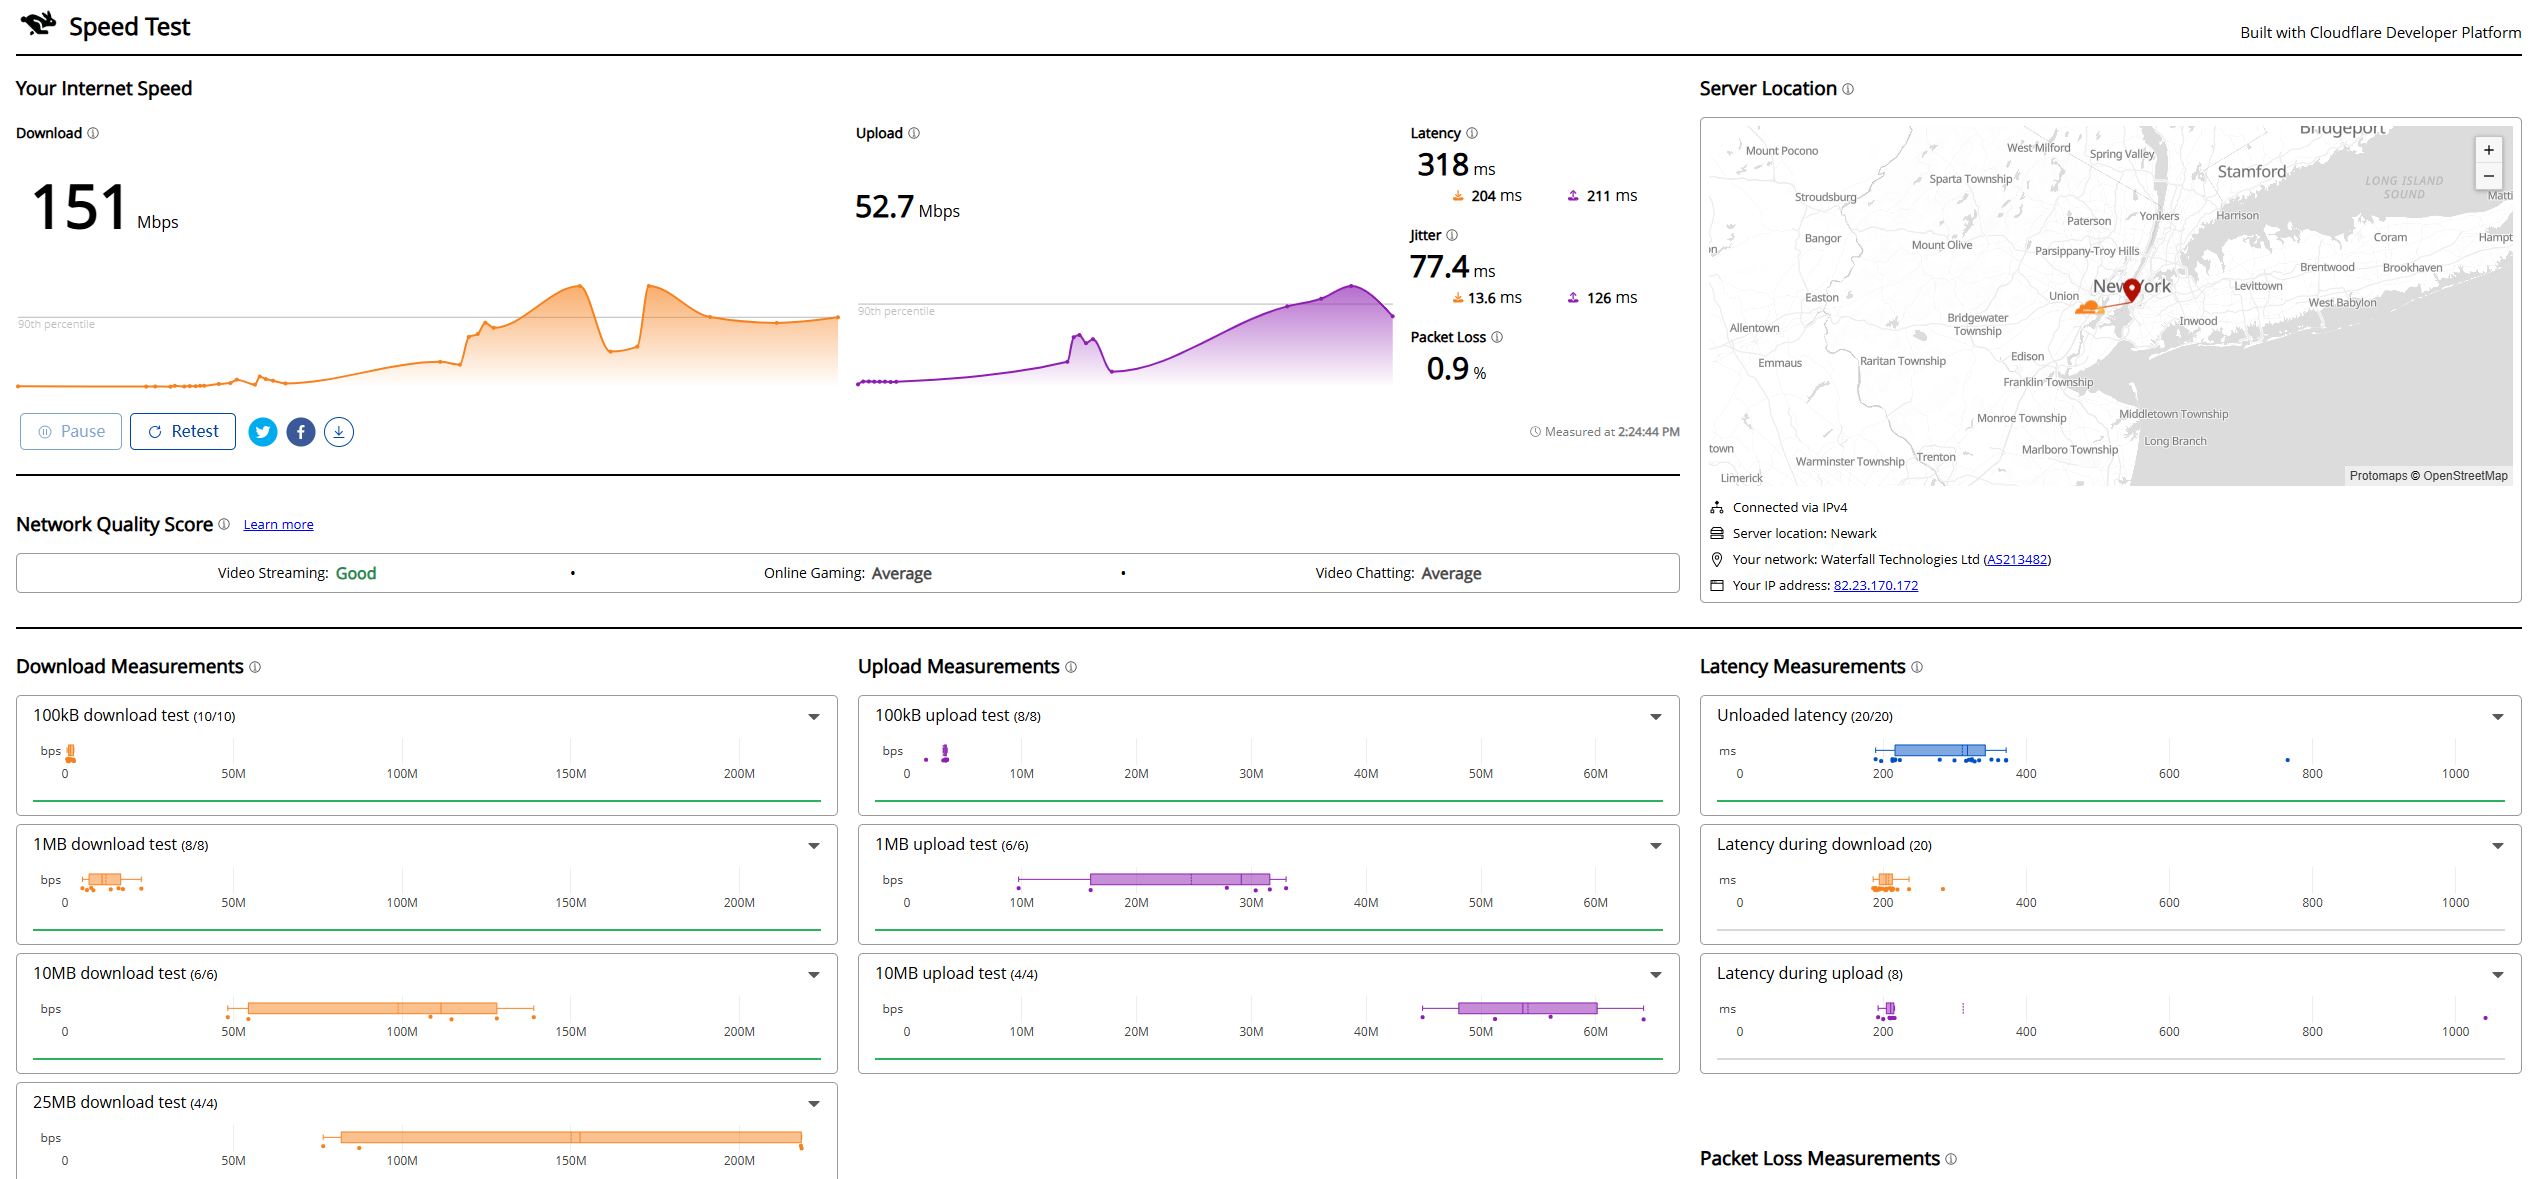Share results on Facebook
This screenshot has width=2535, height=1179.
301,432
